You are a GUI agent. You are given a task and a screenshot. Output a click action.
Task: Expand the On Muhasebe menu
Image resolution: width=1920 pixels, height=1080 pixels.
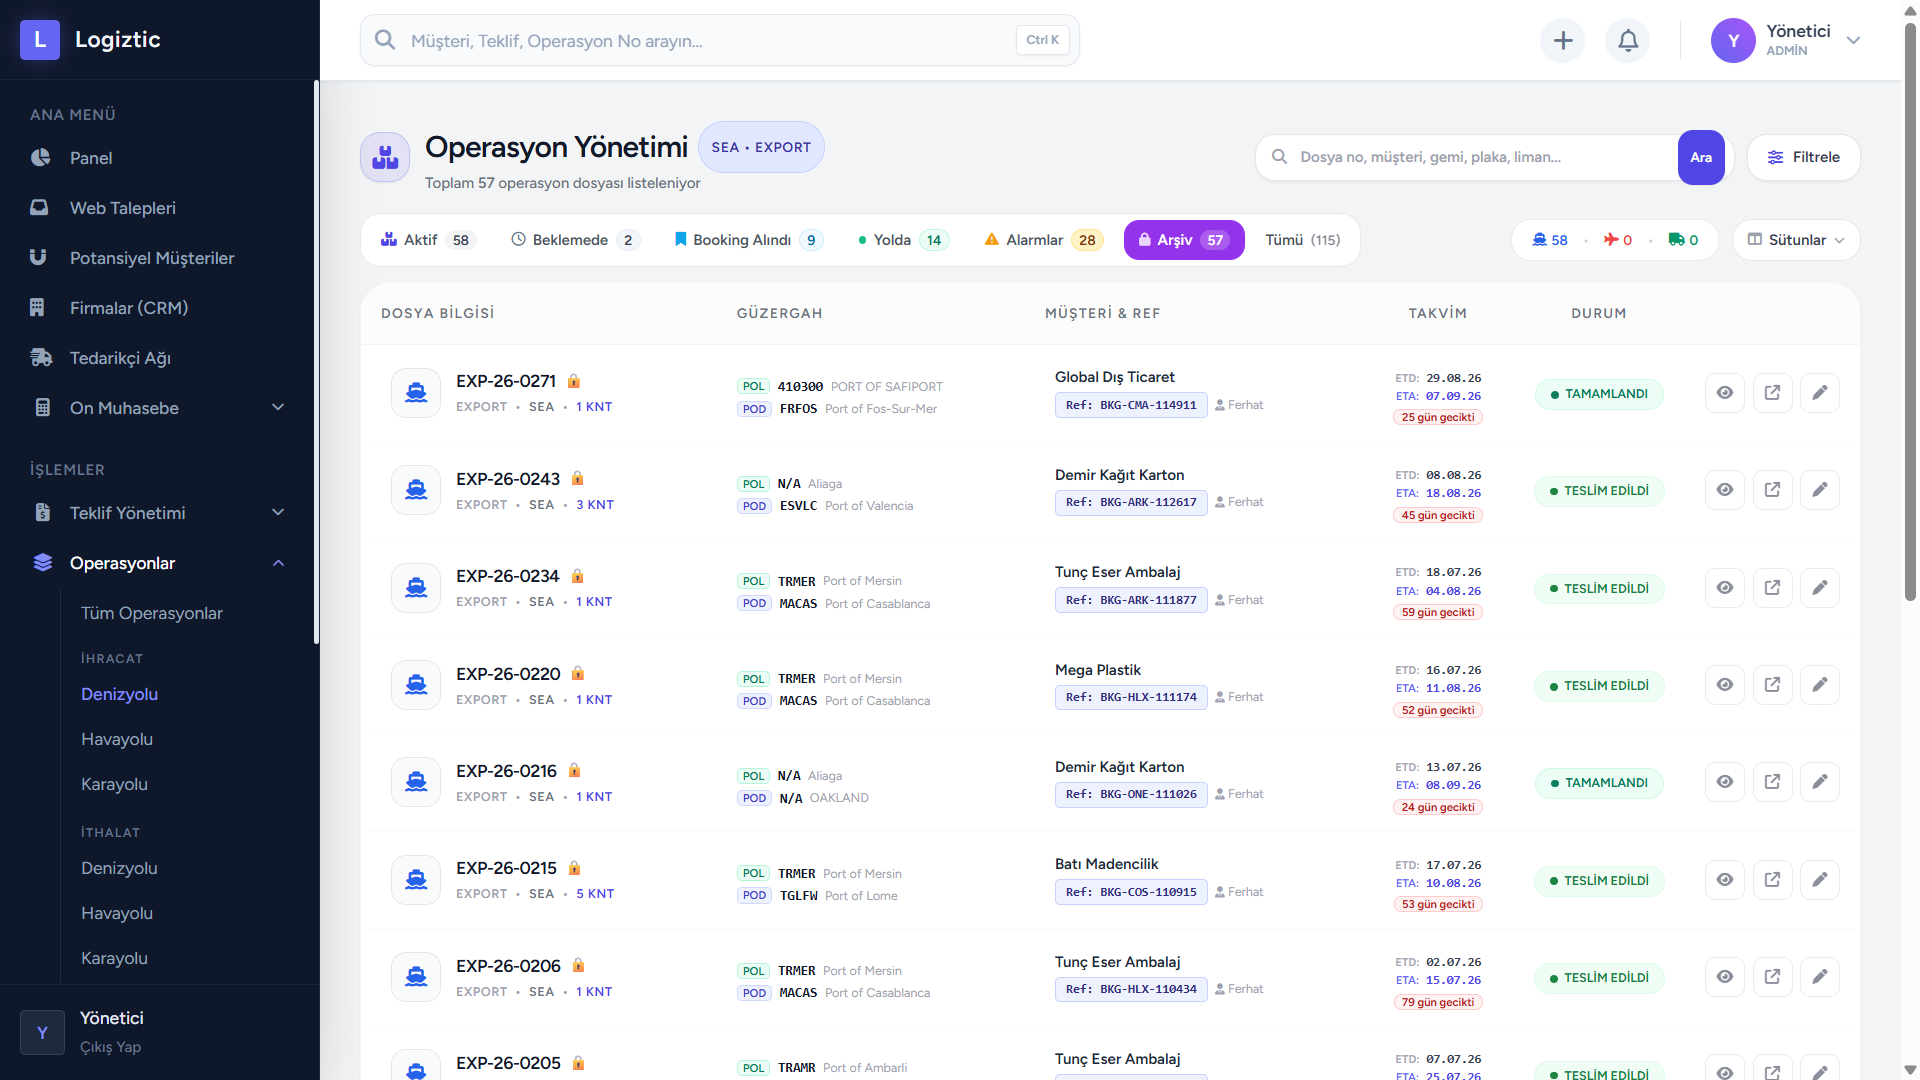pos(160,408)
